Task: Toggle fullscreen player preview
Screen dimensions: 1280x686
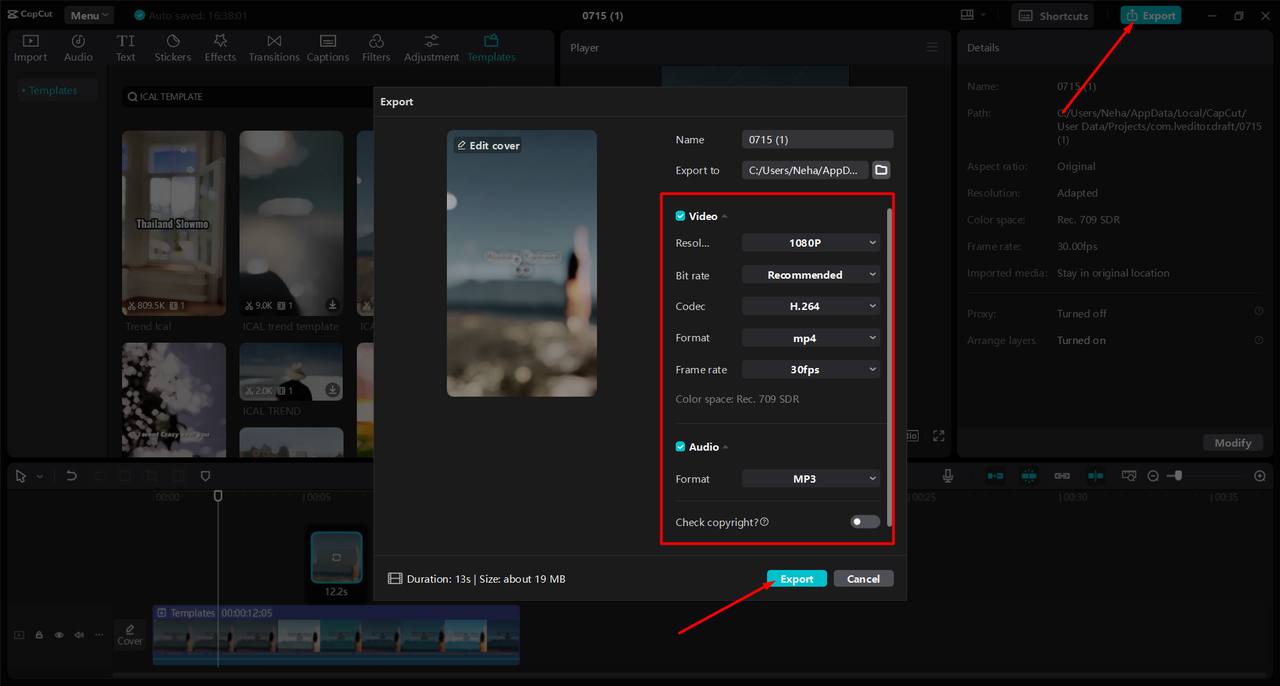Action: 939,436
